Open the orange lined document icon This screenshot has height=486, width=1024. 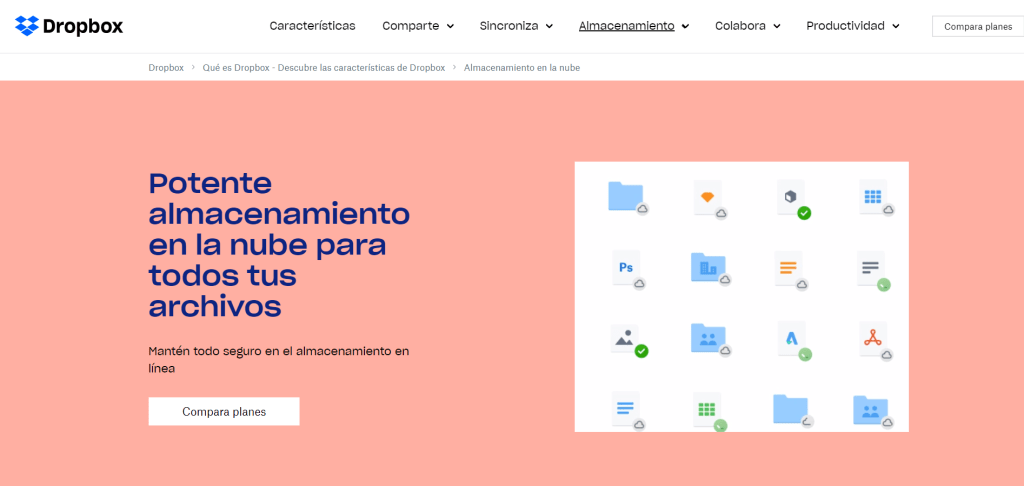click(x=790, y=268)
